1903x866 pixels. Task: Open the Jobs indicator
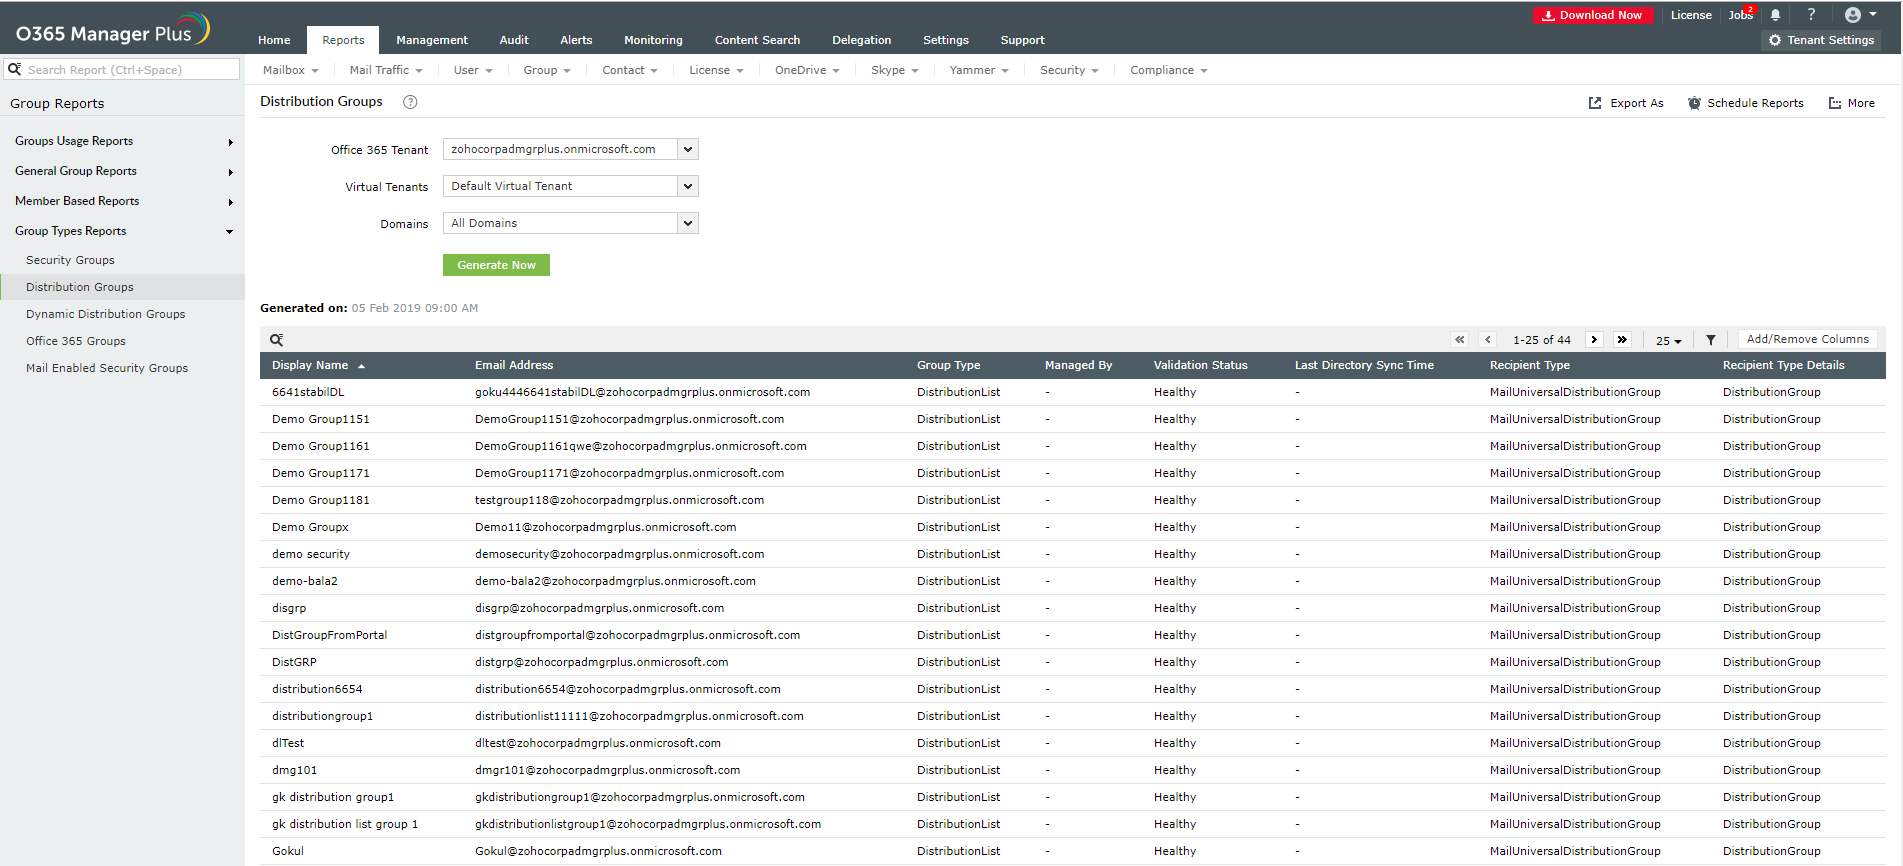pyautogui.click(x=1741, y=15)
